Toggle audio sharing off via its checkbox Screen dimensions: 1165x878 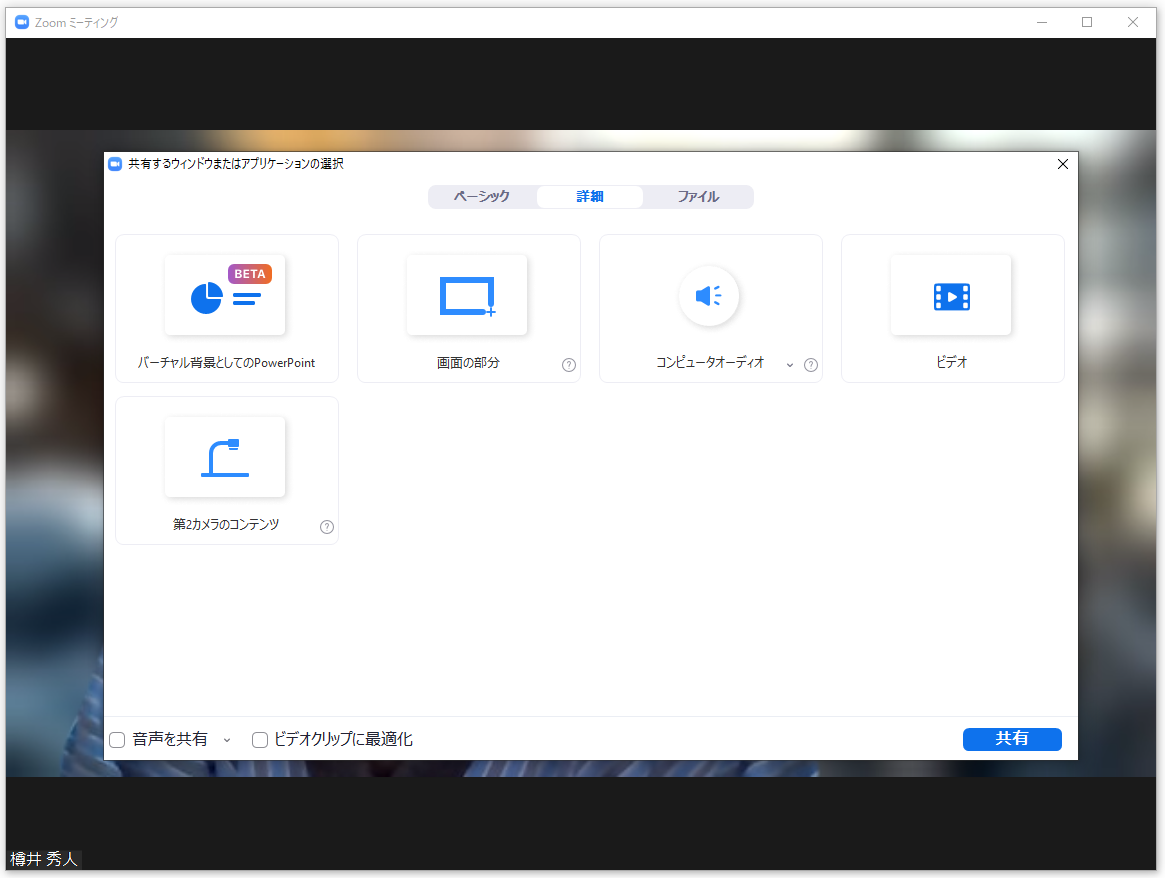pyautogui.click(x=117, y=739)
